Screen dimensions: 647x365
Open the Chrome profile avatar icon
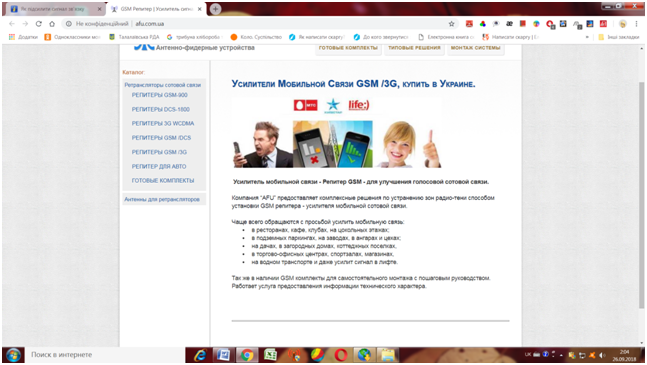pyautogui.click(x=623, y=24)
